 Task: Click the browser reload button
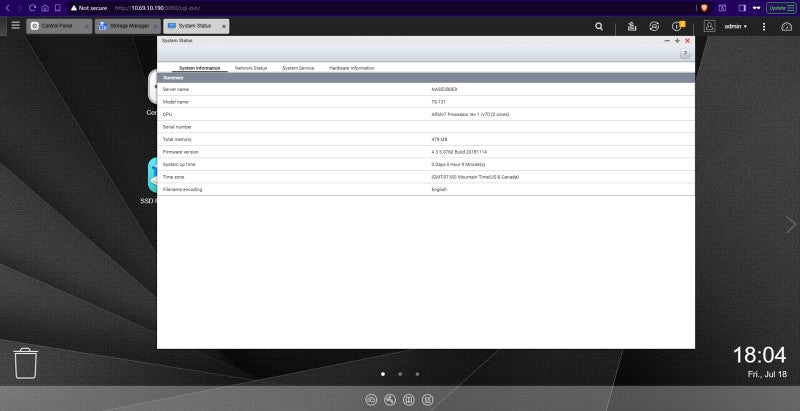32,8
